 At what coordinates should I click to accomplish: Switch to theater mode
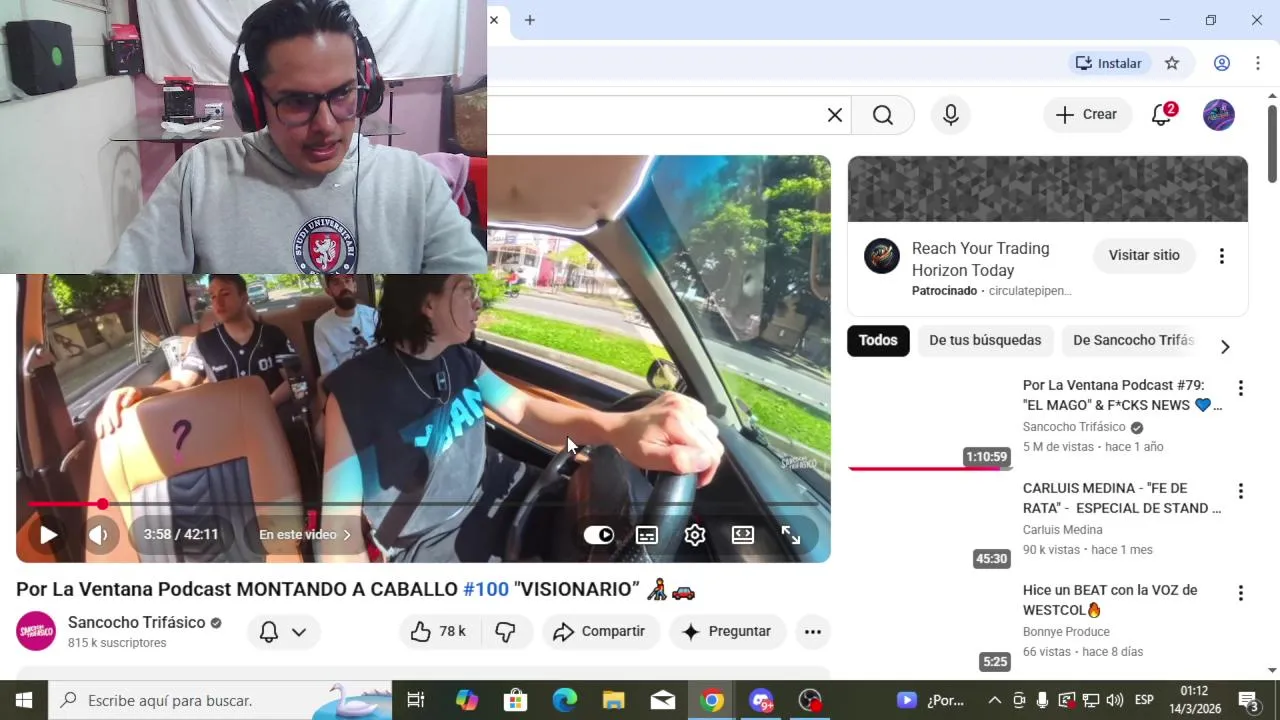coord(743,535)
